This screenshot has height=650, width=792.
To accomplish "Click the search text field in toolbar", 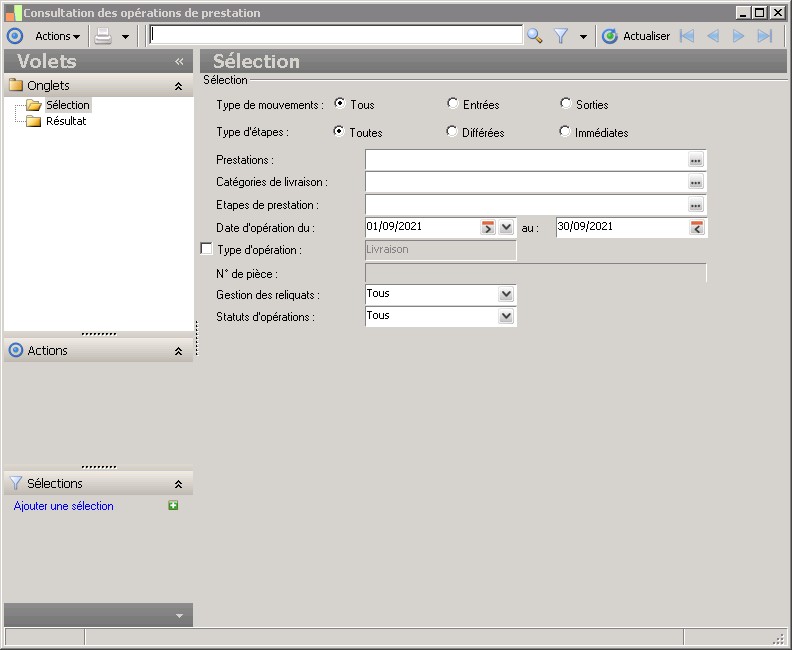I will [335, 36].
